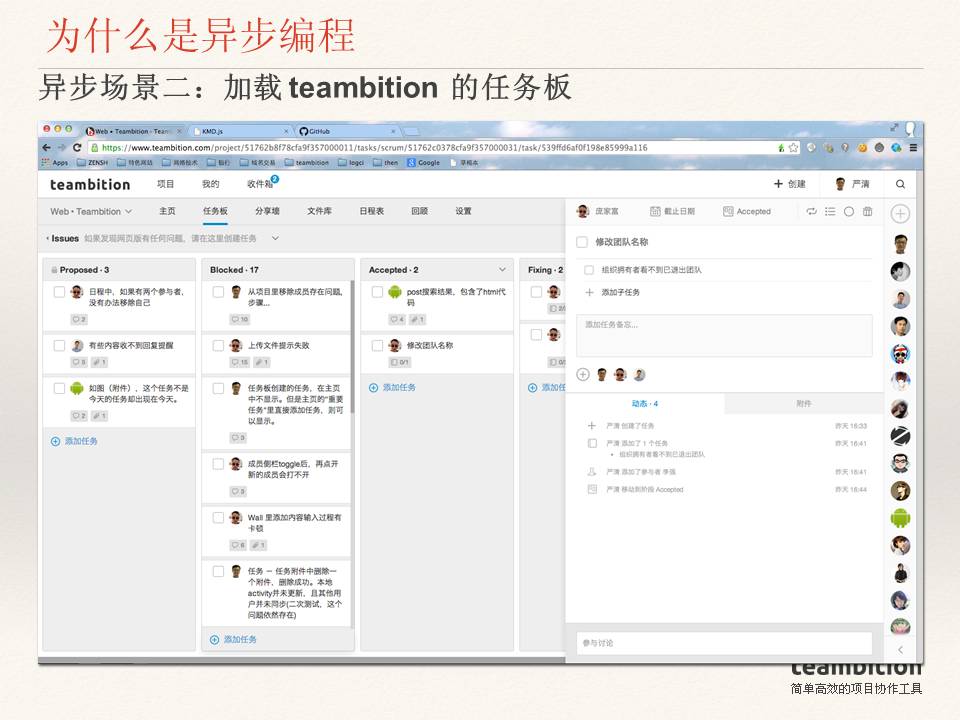Click the Android avatar in member sidebar
Image resolution: width=960 pixels, height=720 pixels.
tap(900, 518)
